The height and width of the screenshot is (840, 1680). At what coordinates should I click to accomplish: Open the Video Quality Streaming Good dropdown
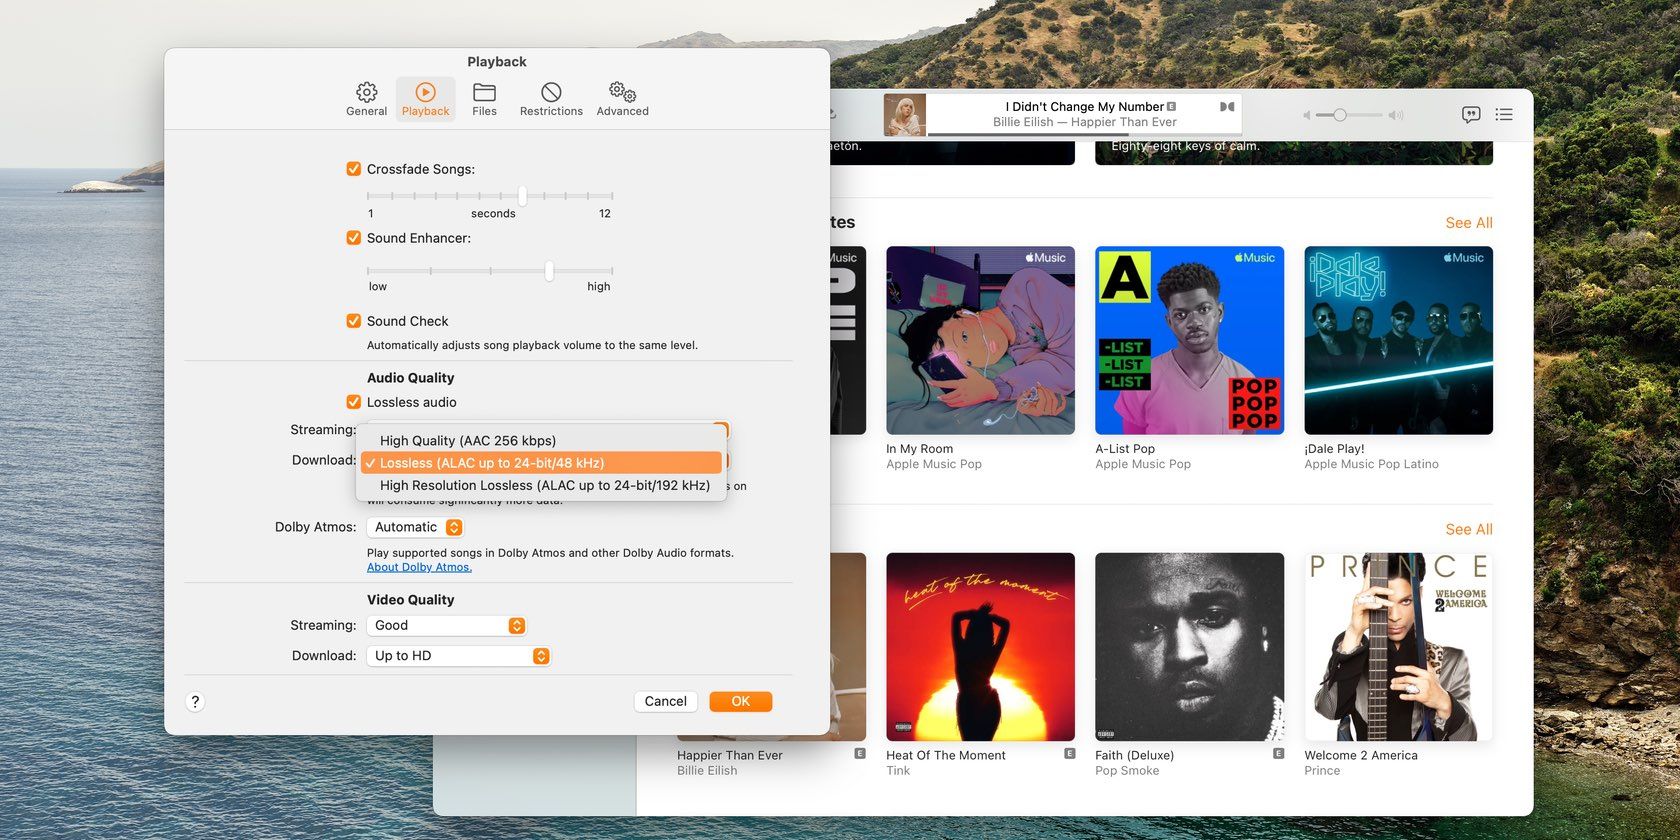(446, 625)
